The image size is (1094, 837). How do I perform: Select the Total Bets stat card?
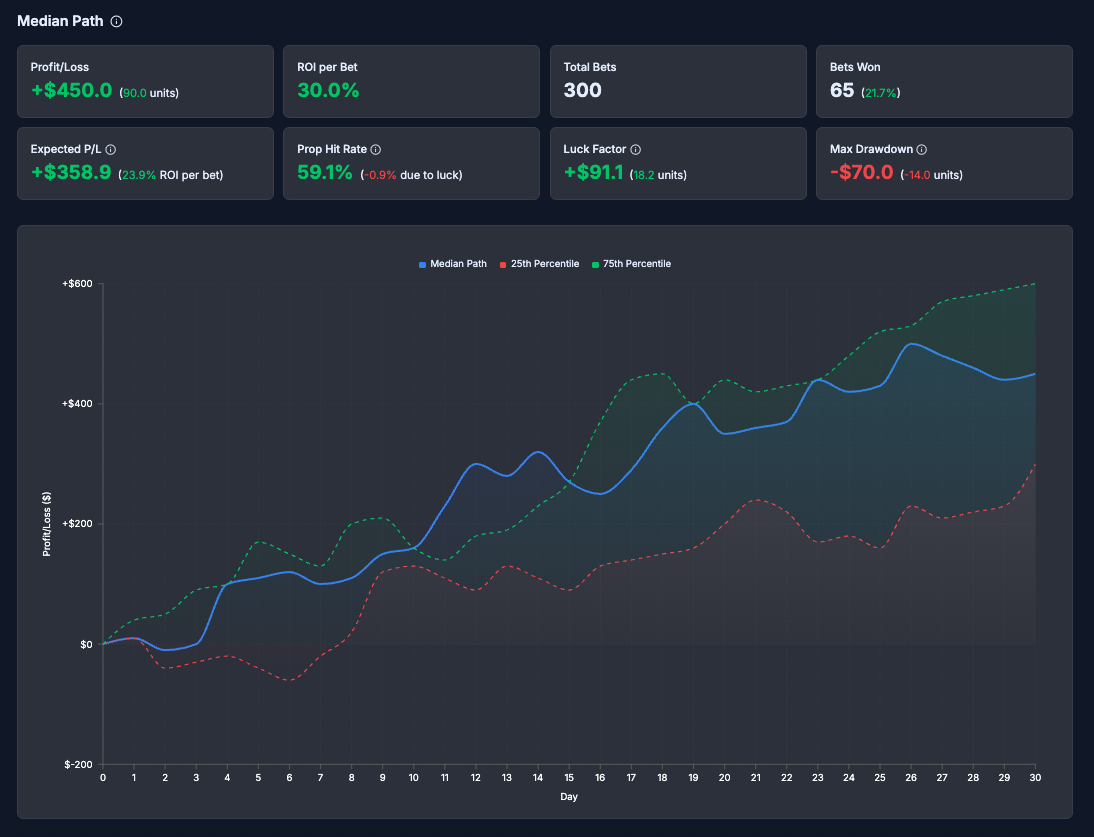tap(678, 81)
